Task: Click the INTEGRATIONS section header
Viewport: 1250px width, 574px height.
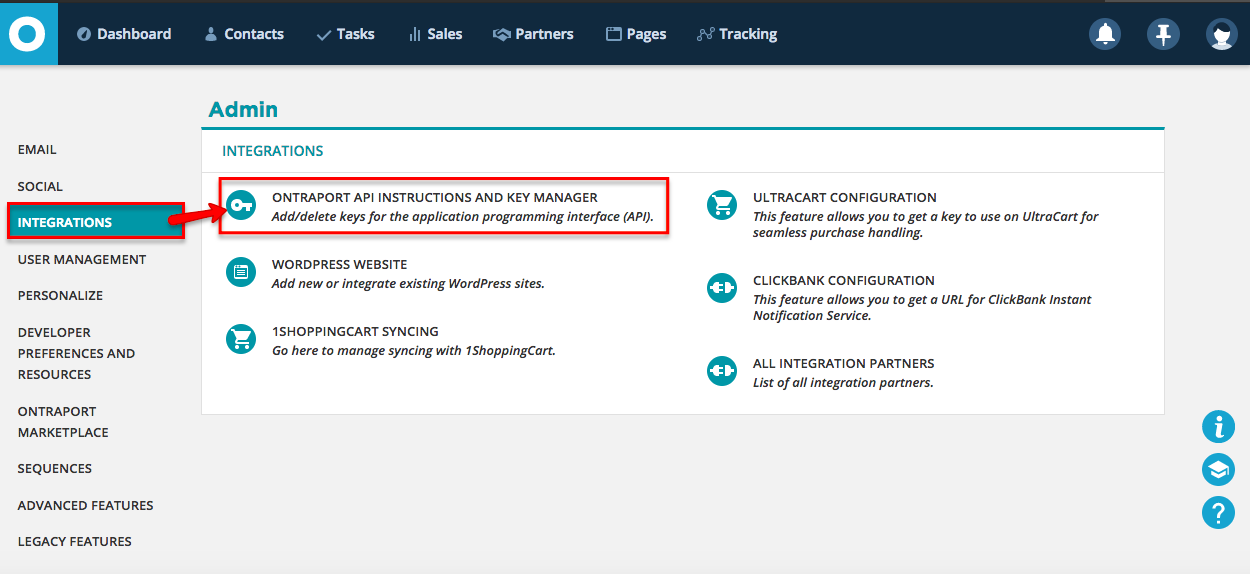Action: [273, 151]
